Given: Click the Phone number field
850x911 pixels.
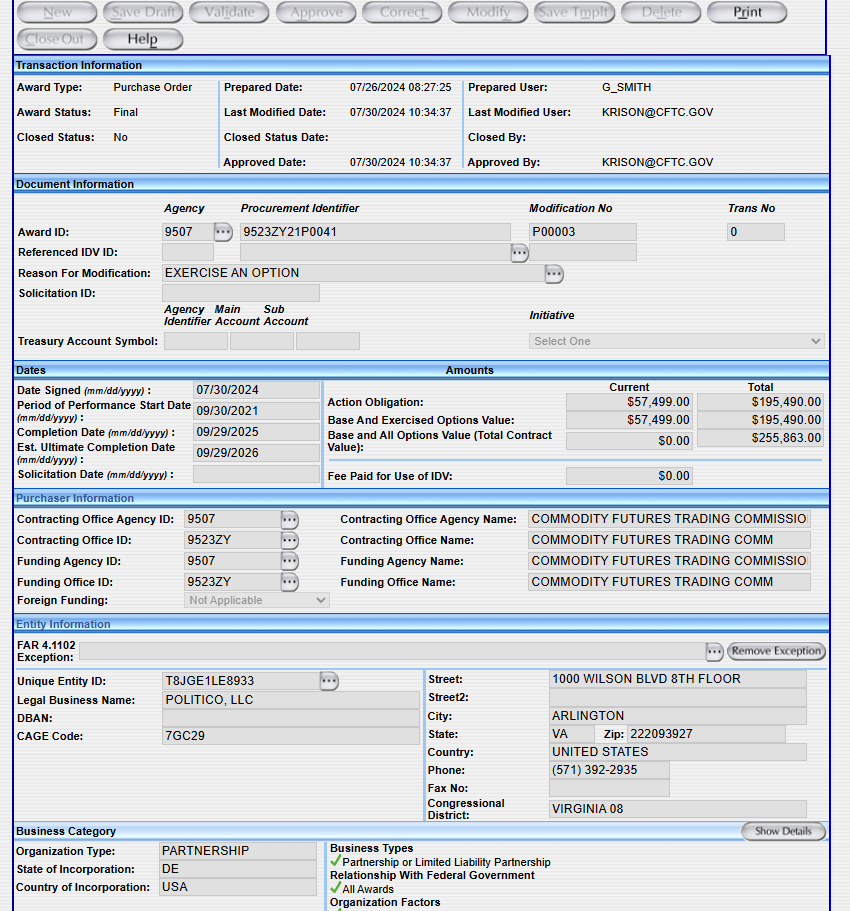Looking at the screenshot, I should [609, 770].
